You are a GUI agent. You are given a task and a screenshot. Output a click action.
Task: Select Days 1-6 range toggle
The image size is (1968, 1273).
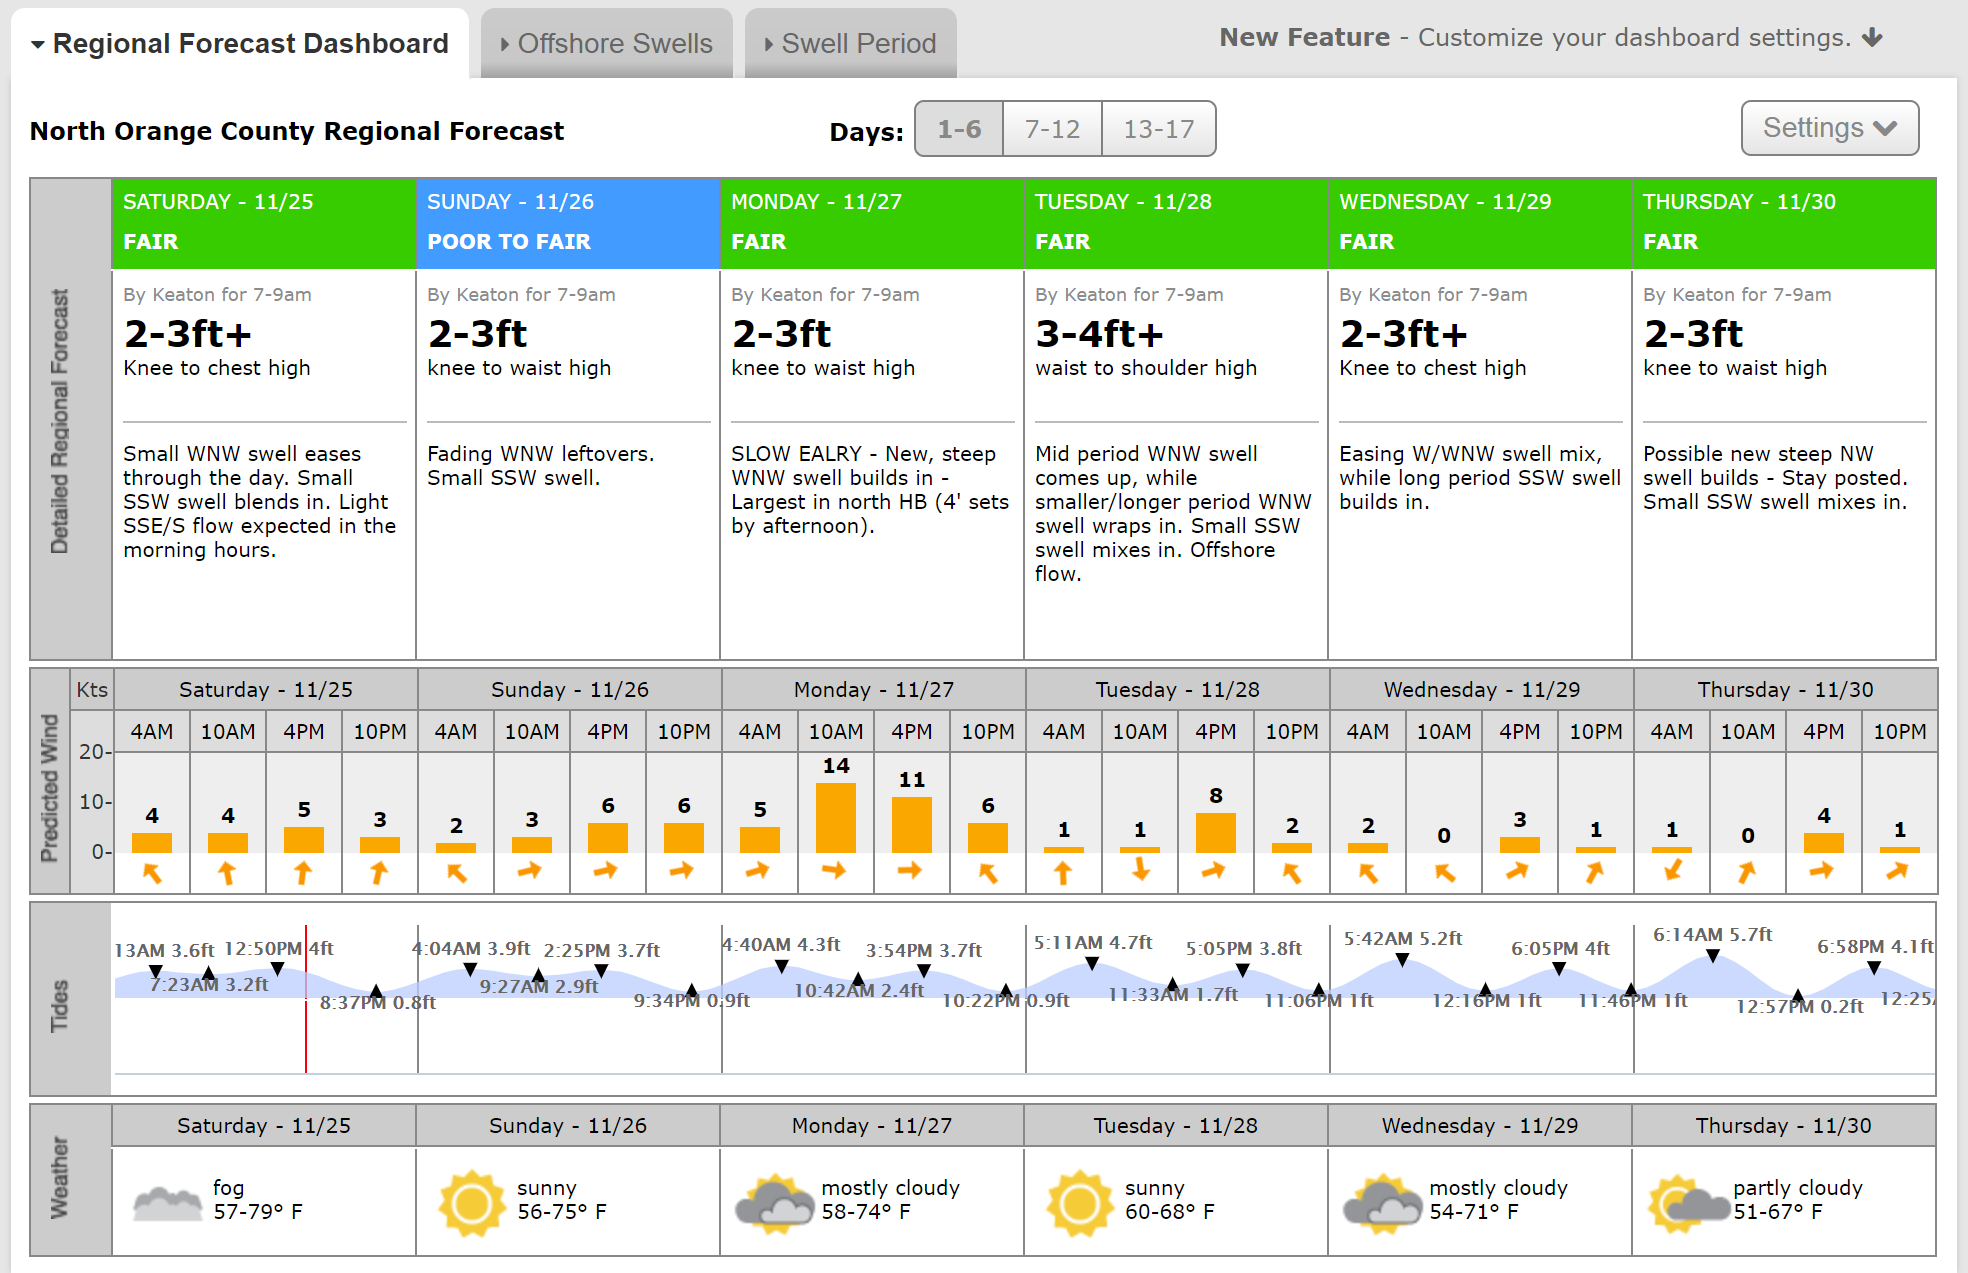(959, 129)
